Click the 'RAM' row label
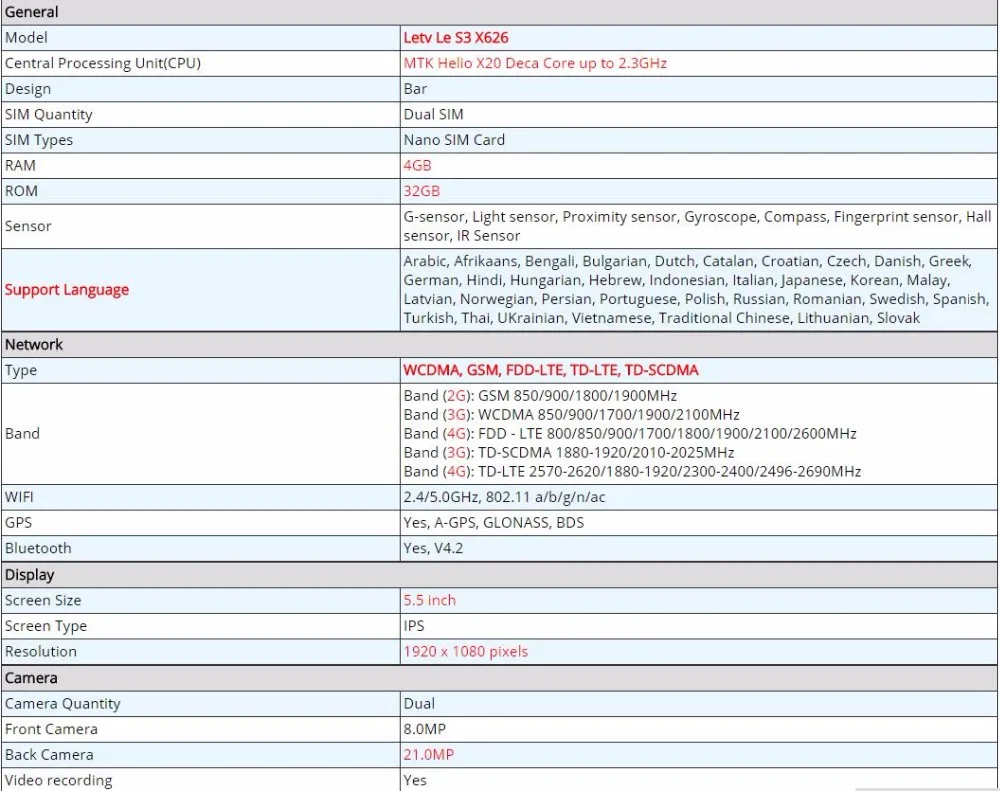The image size is (1000, 791). point(20,165)
